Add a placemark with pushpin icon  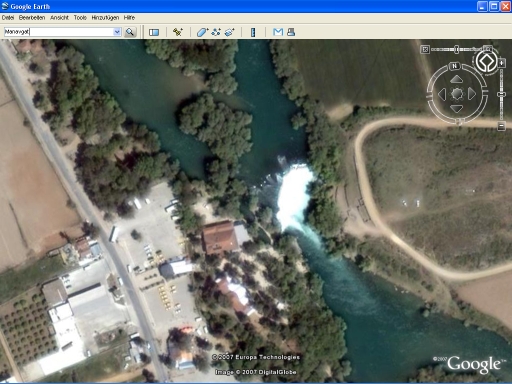pos(178,32)
